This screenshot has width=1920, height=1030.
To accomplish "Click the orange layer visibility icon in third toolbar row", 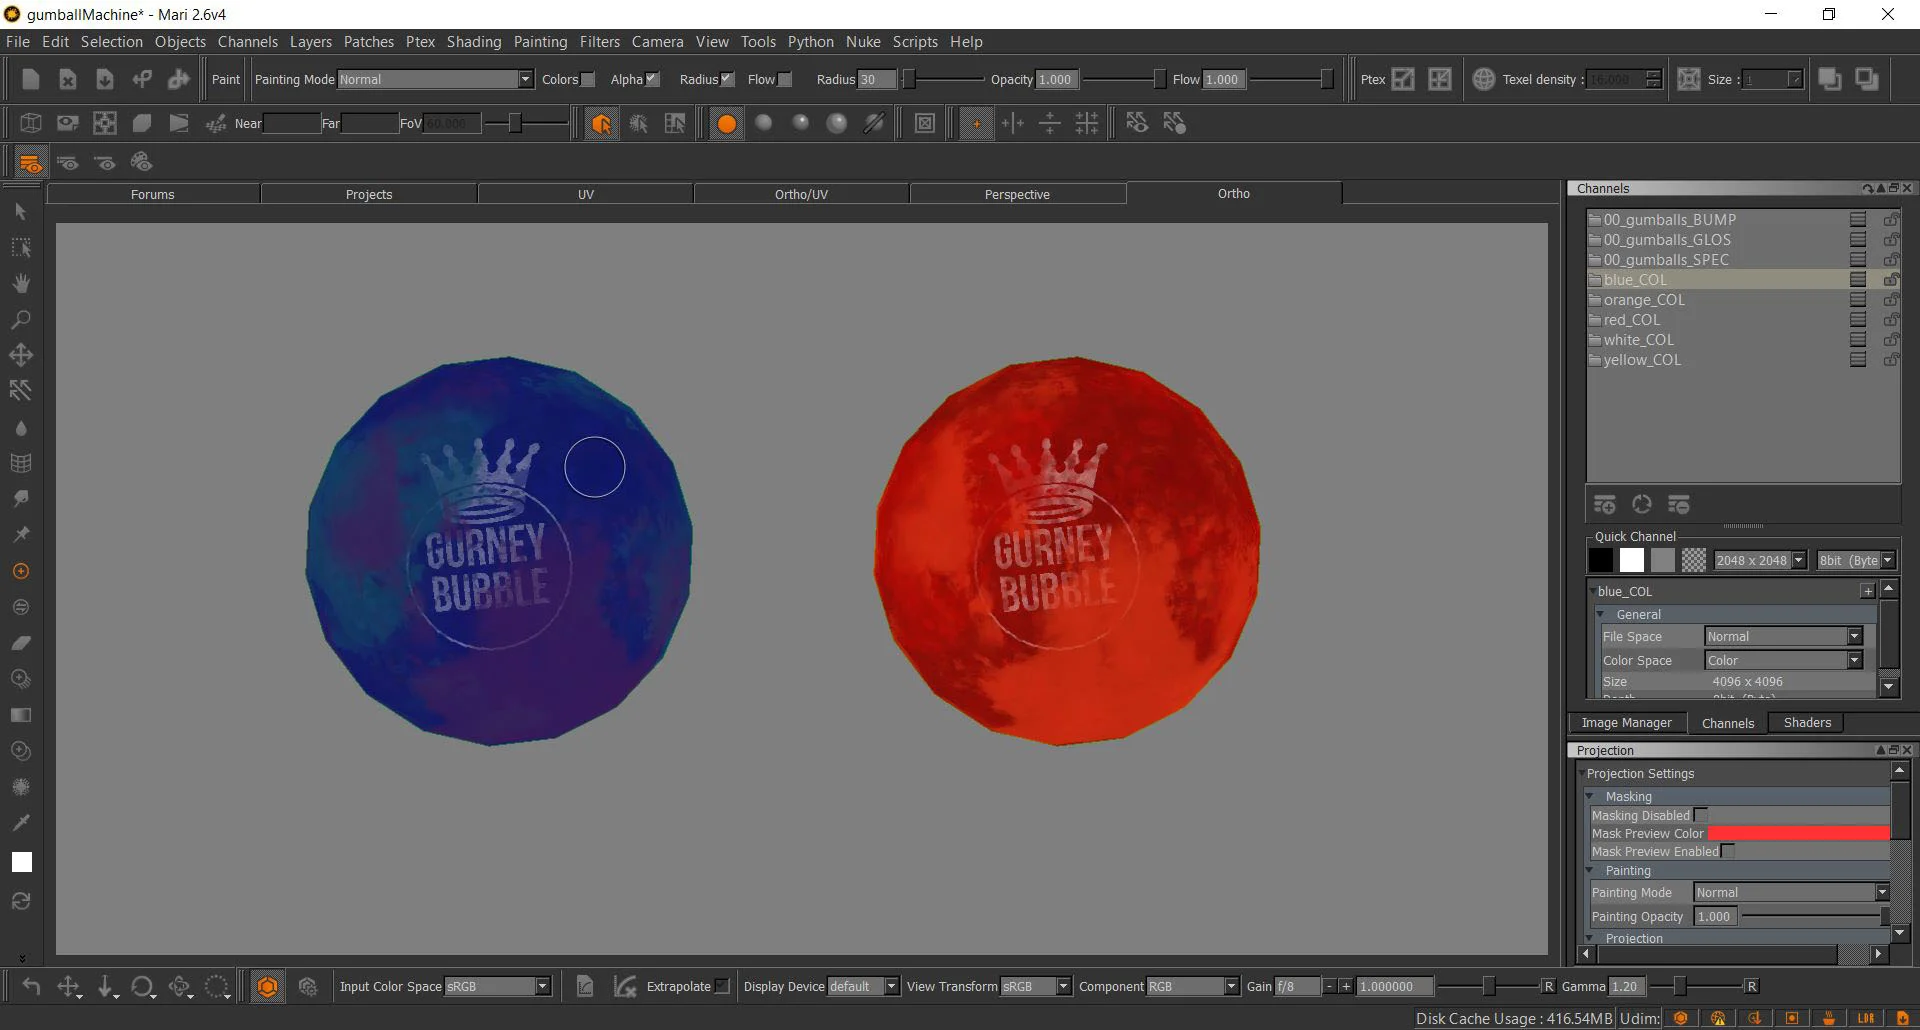I will tap(30, 162).
